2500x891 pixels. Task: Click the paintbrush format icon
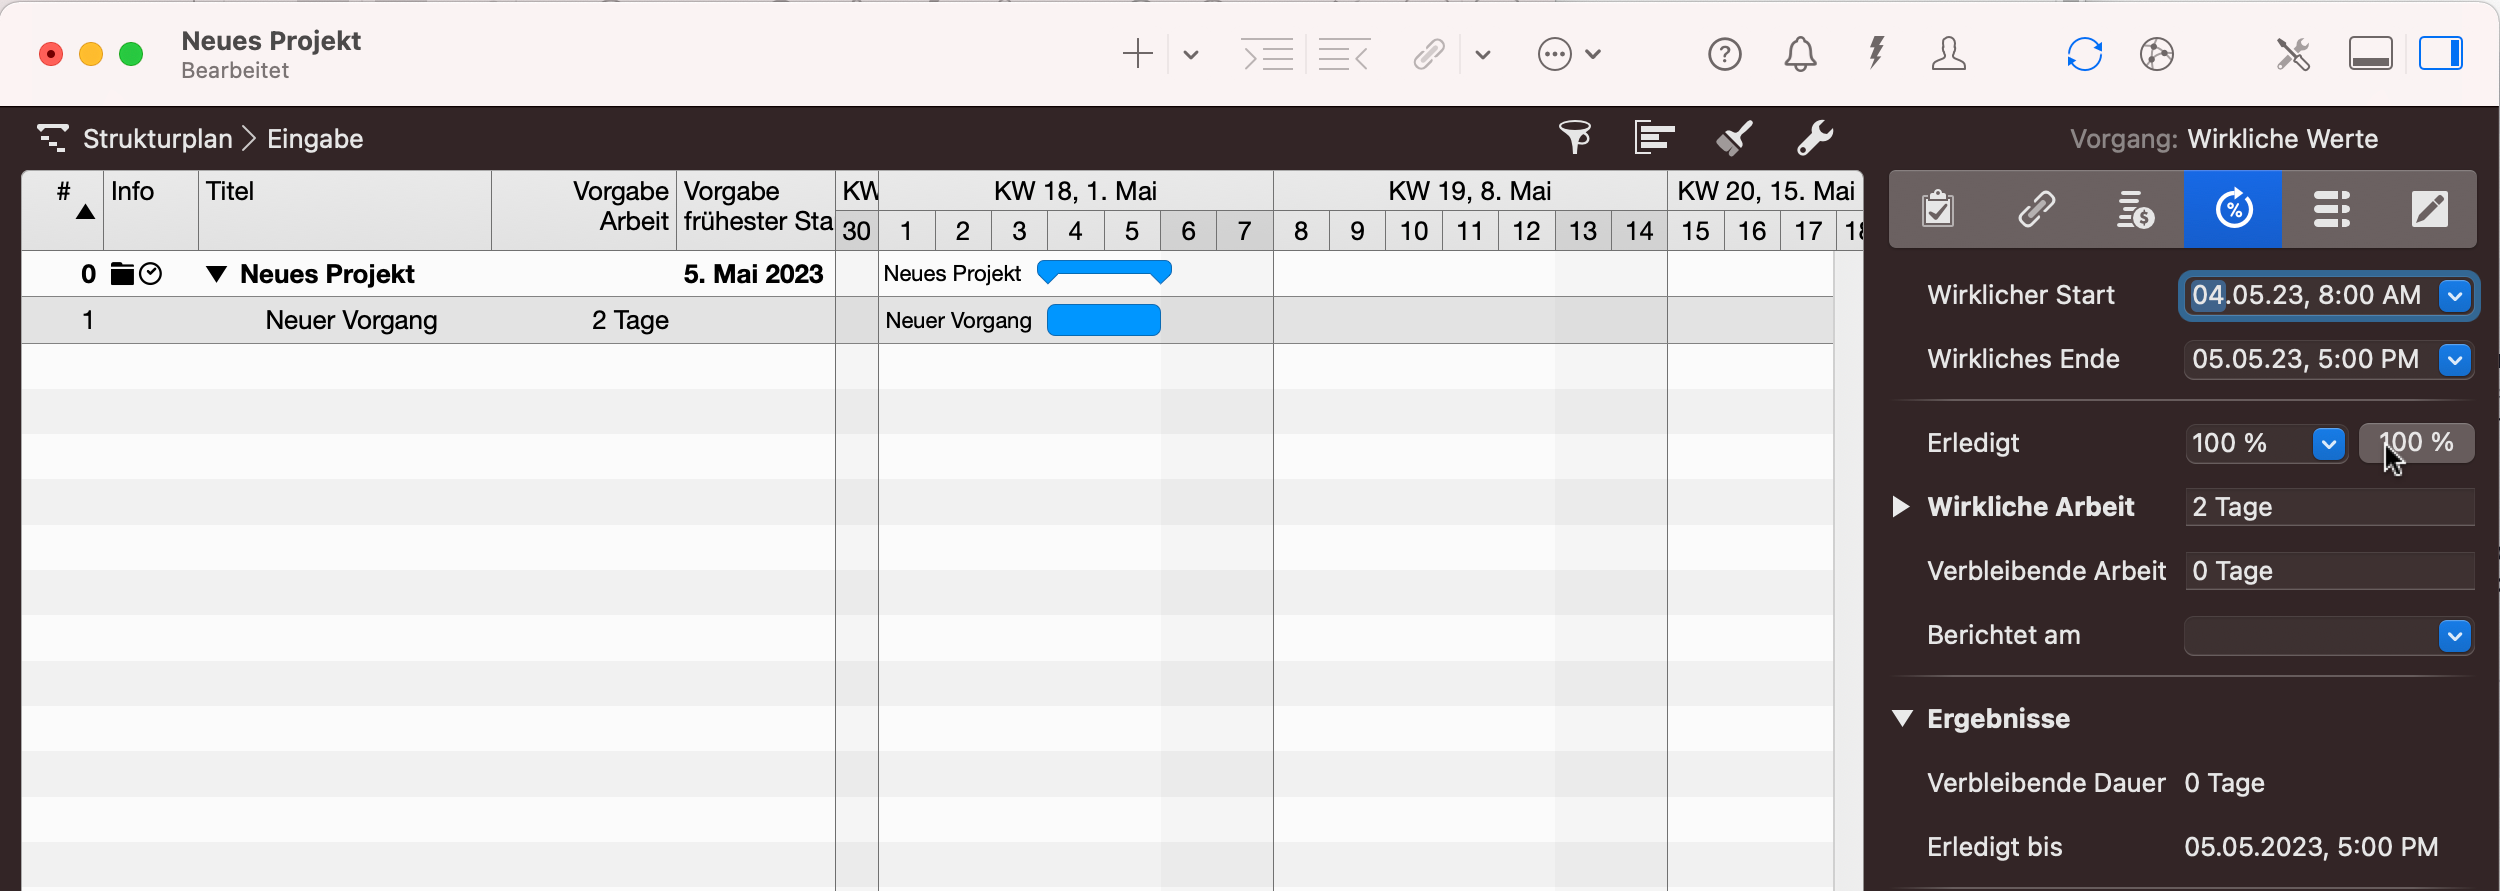click(x=1735, y=138)
